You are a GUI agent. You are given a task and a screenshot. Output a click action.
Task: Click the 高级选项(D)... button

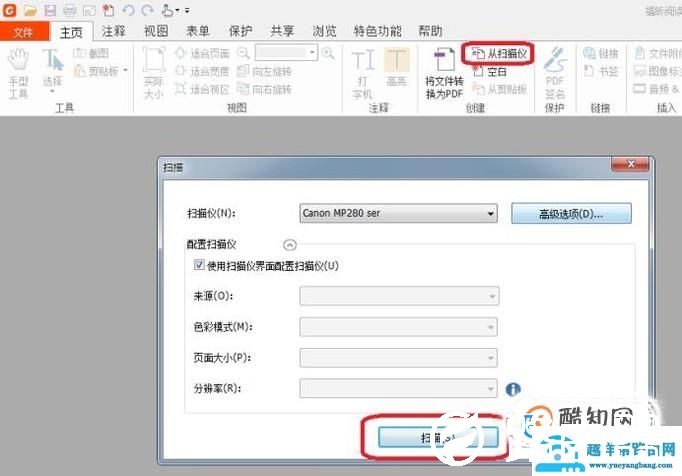(571, 214)
